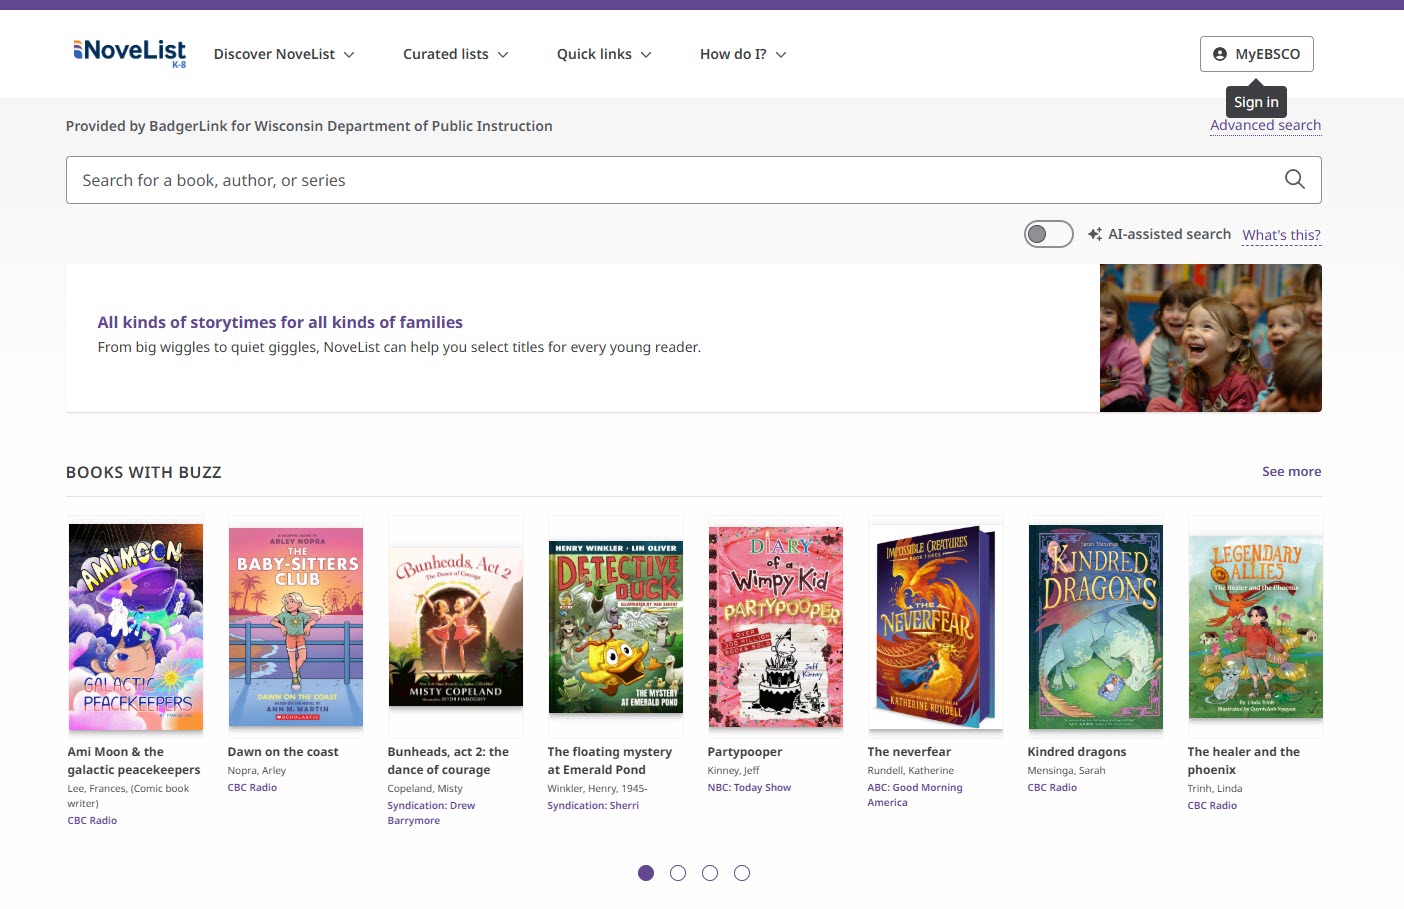The width and height of the screenshot is (1404, 909).
Task: Expand the Discover NoveList menu
Action: (284, 54)
